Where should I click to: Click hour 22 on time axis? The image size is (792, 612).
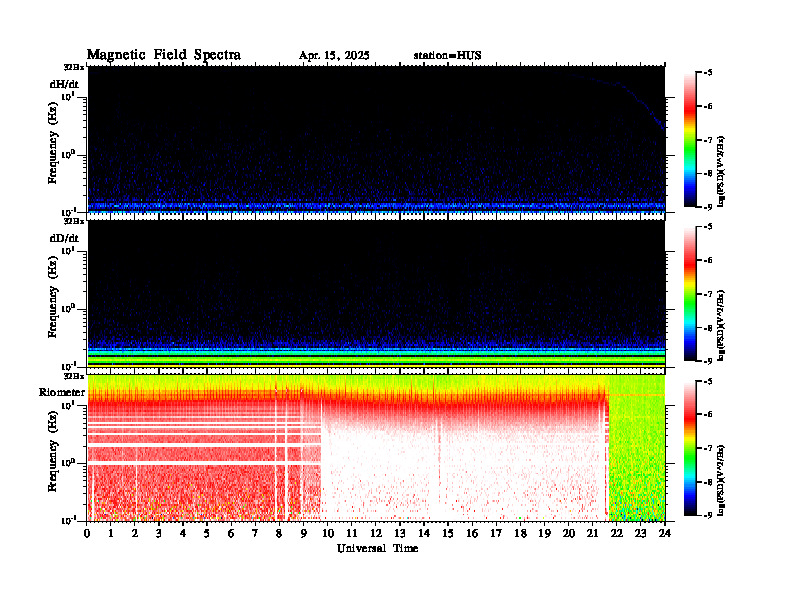click(617, 533)
